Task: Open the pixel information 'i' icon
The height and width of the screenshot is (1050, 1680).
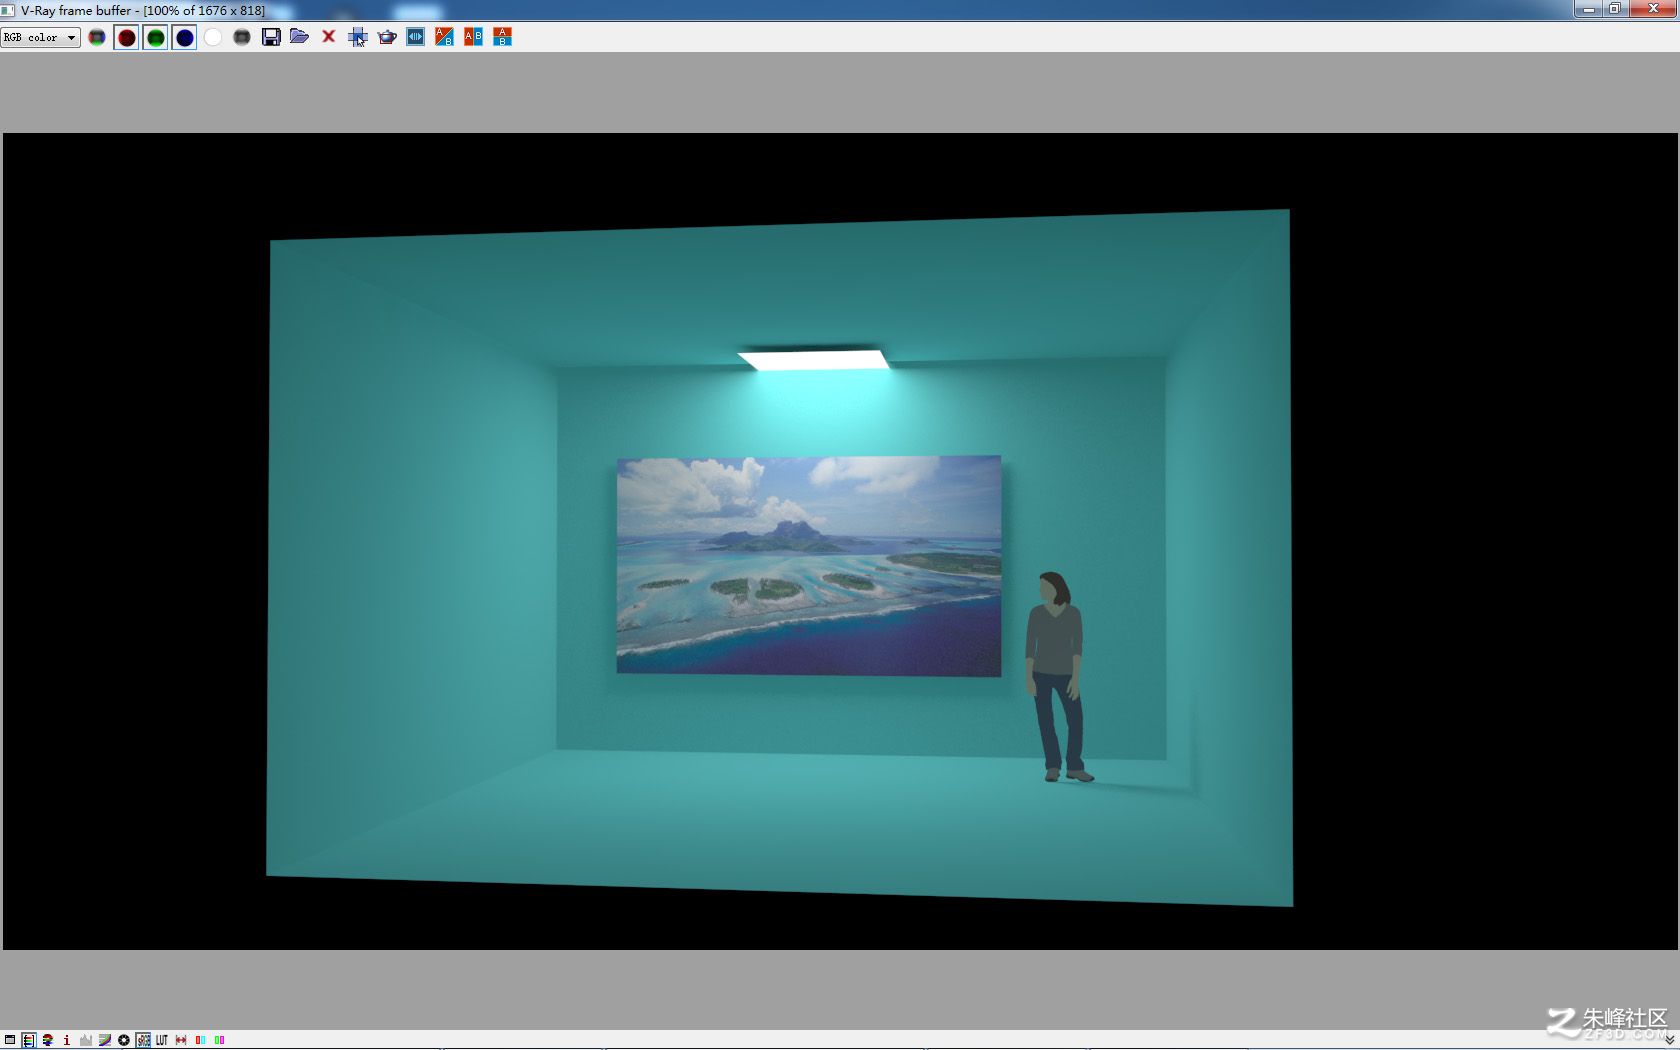Action: [x=66, y=1040]
